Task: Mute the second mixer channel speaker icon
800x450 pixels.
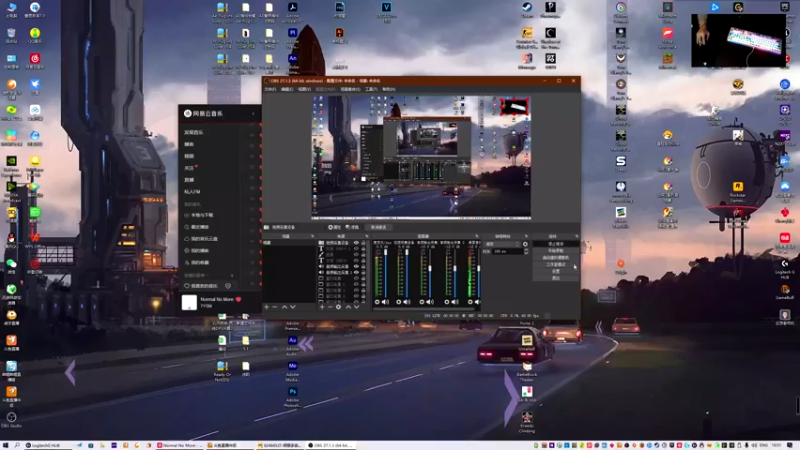Action: coord(407,302)
